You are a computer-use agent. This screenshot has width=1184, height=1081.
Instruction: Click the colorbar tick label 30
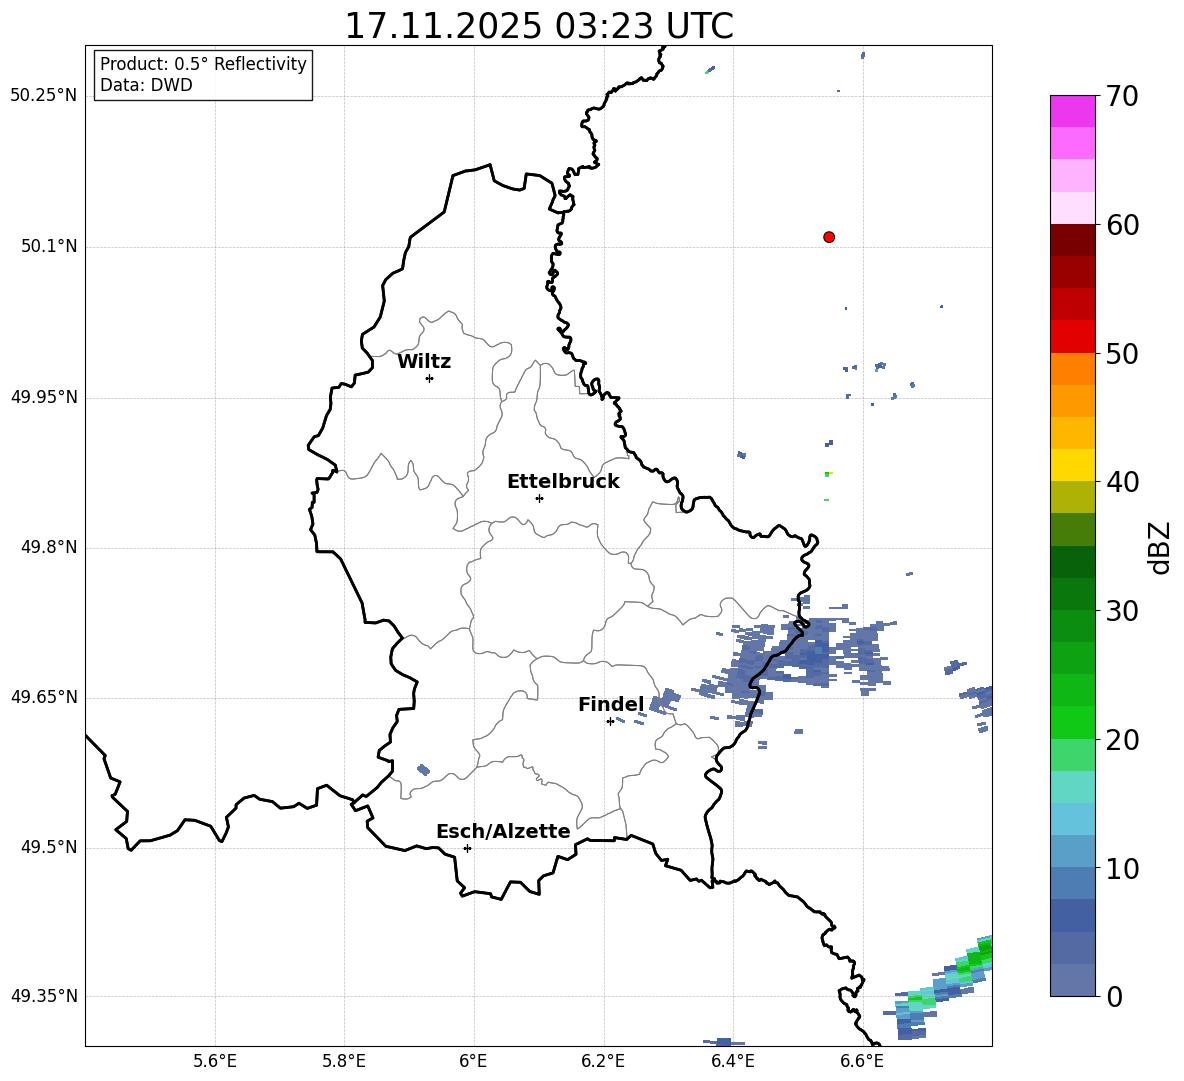(1123, 611)
